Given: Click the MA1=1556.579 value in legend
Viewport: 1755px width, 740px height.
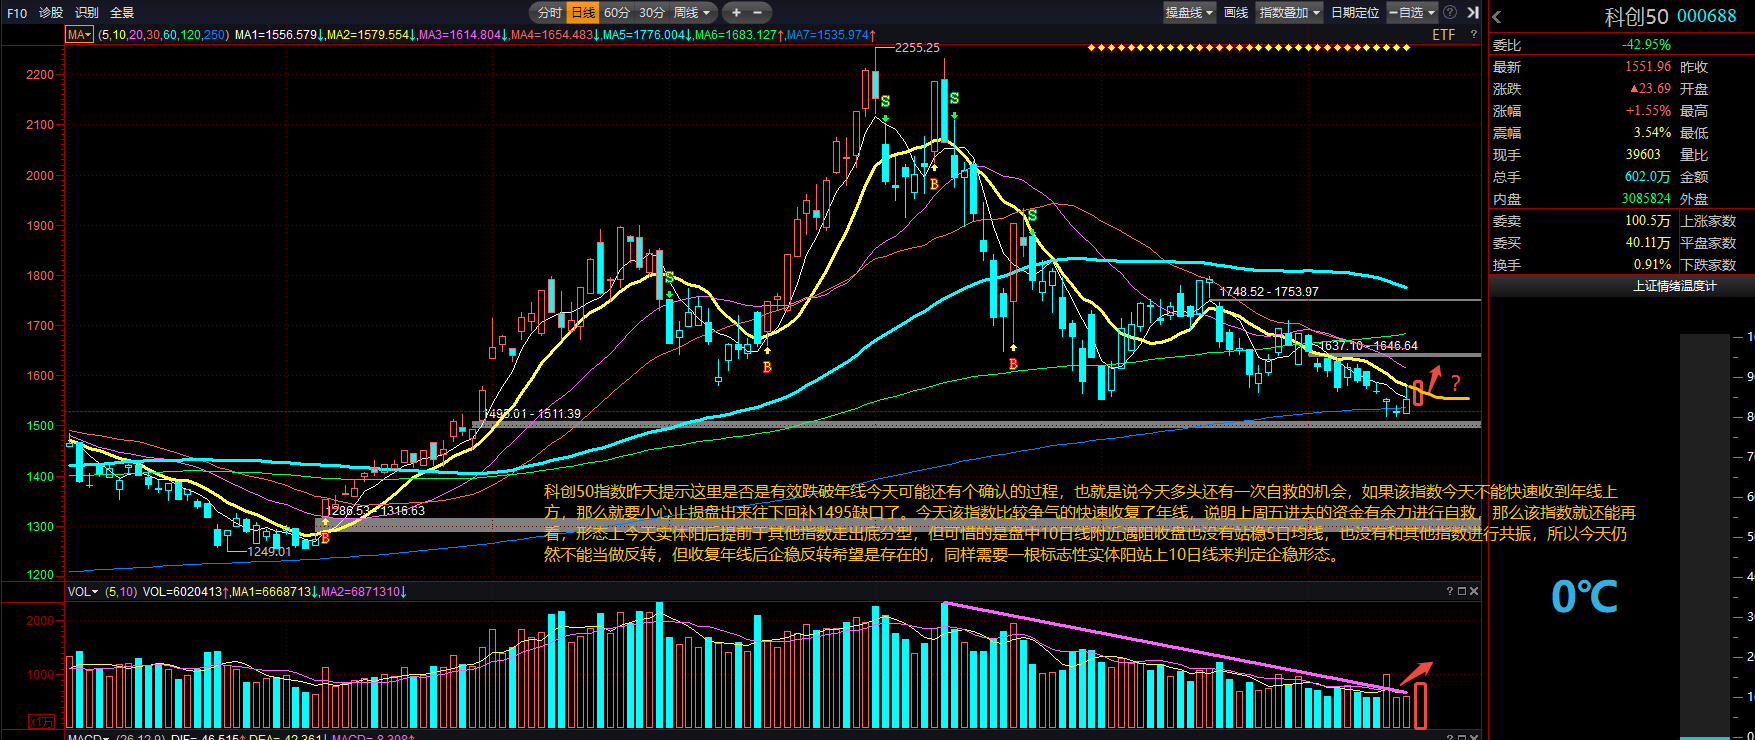Looking at the screenshot, I should [276, 35].
